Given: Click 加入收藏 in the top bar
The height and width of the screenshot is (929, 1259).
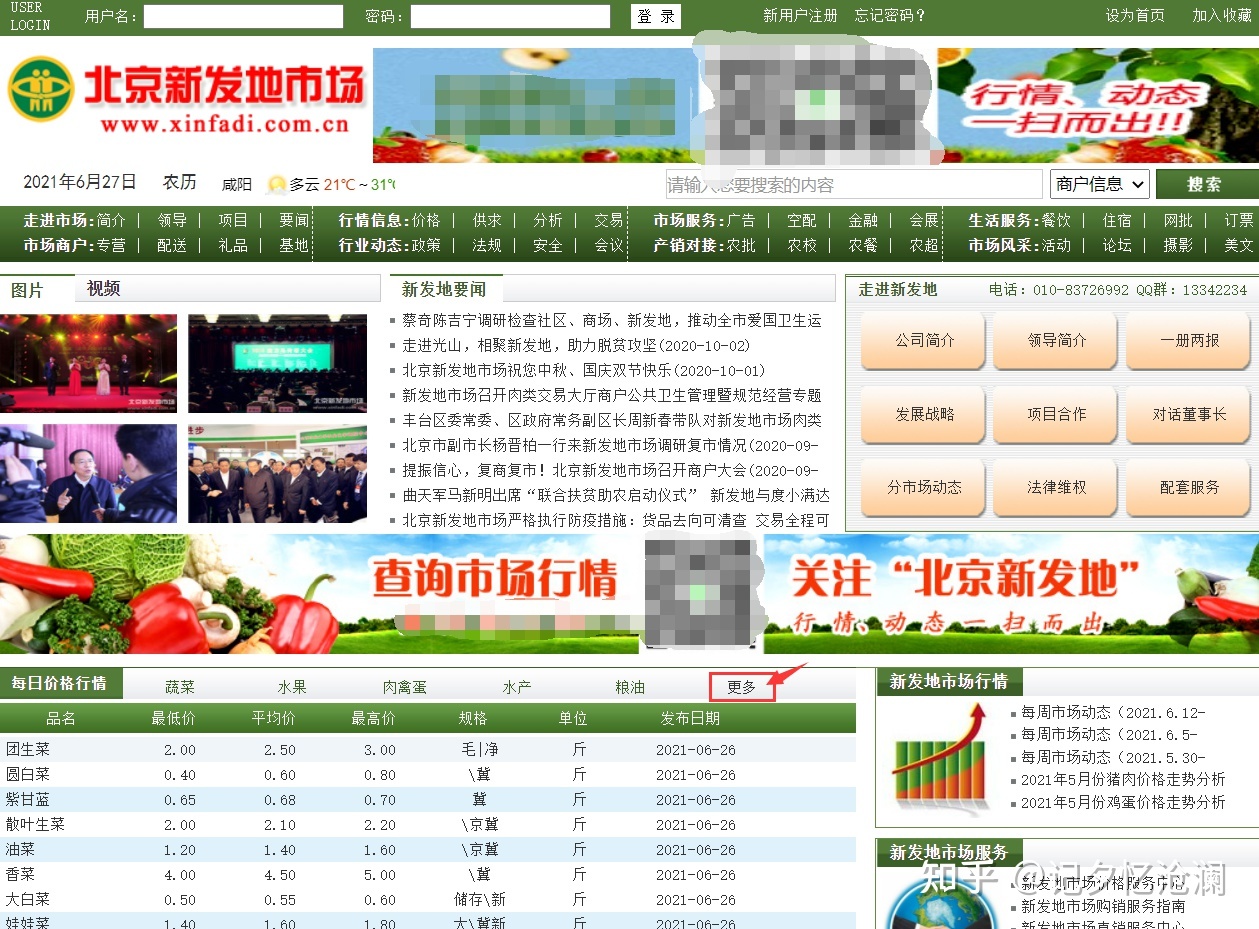Looking at the screenshot, I should 1222,16.
